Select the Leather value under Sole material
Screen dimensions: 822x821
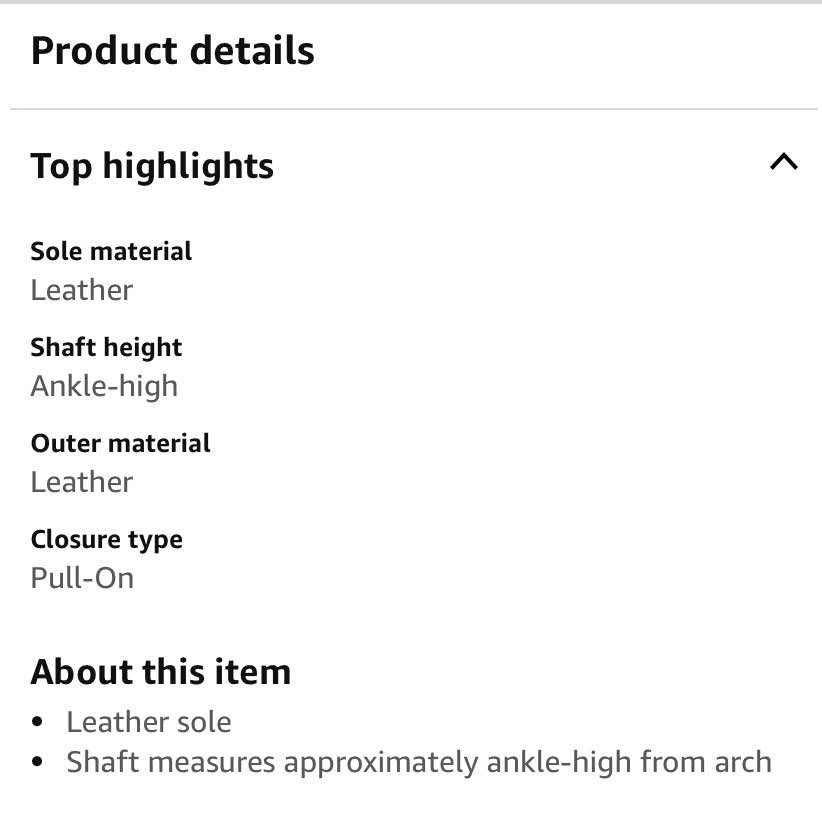coord(81,290)
